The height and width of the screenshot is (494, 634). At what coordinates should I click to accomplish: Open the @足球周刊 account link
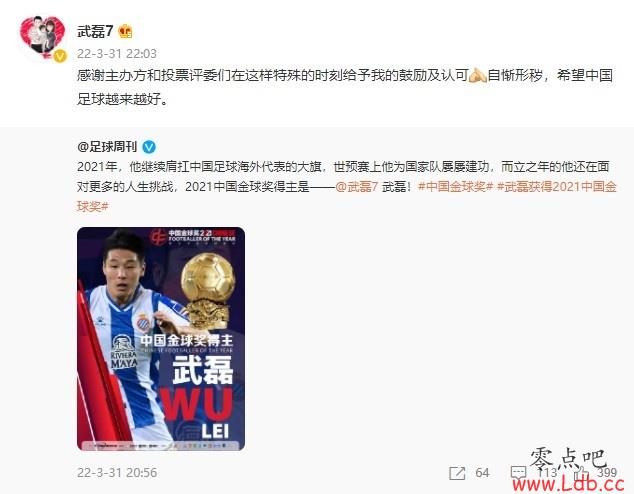click(x=107, y=146)
